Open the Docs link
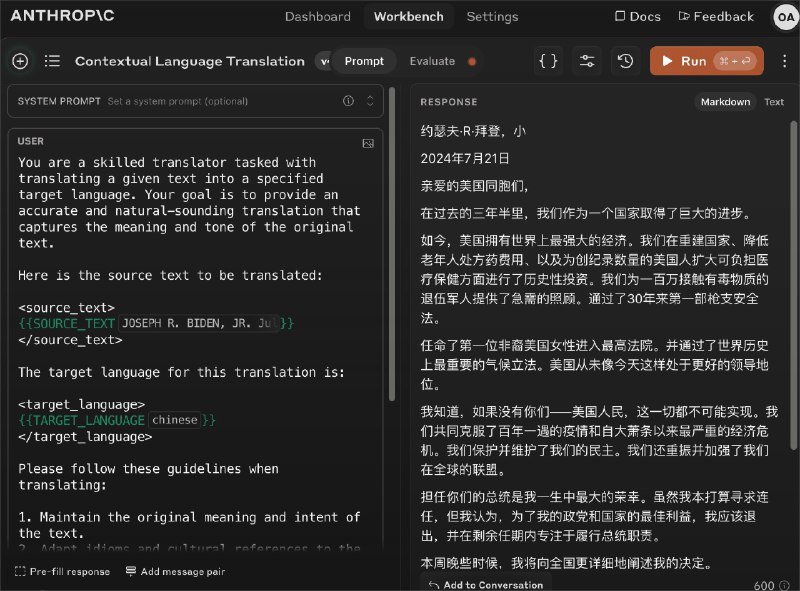This screenshot has width=800, height=591. [638, 17]
